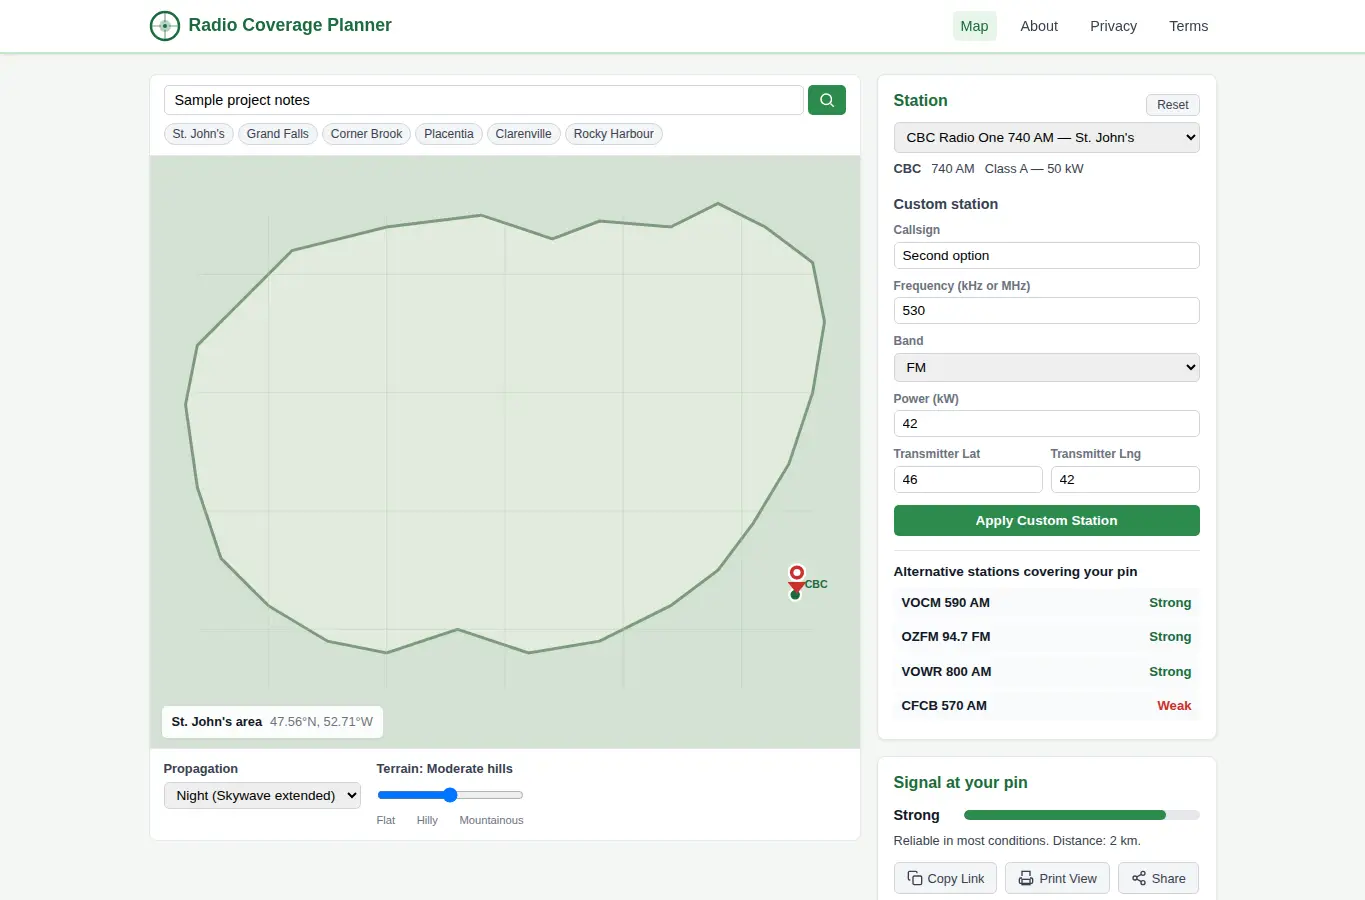Select the Corner Brook location chip
The image size is (1365, 900).
pyautogui.click(x=366, y=134)
